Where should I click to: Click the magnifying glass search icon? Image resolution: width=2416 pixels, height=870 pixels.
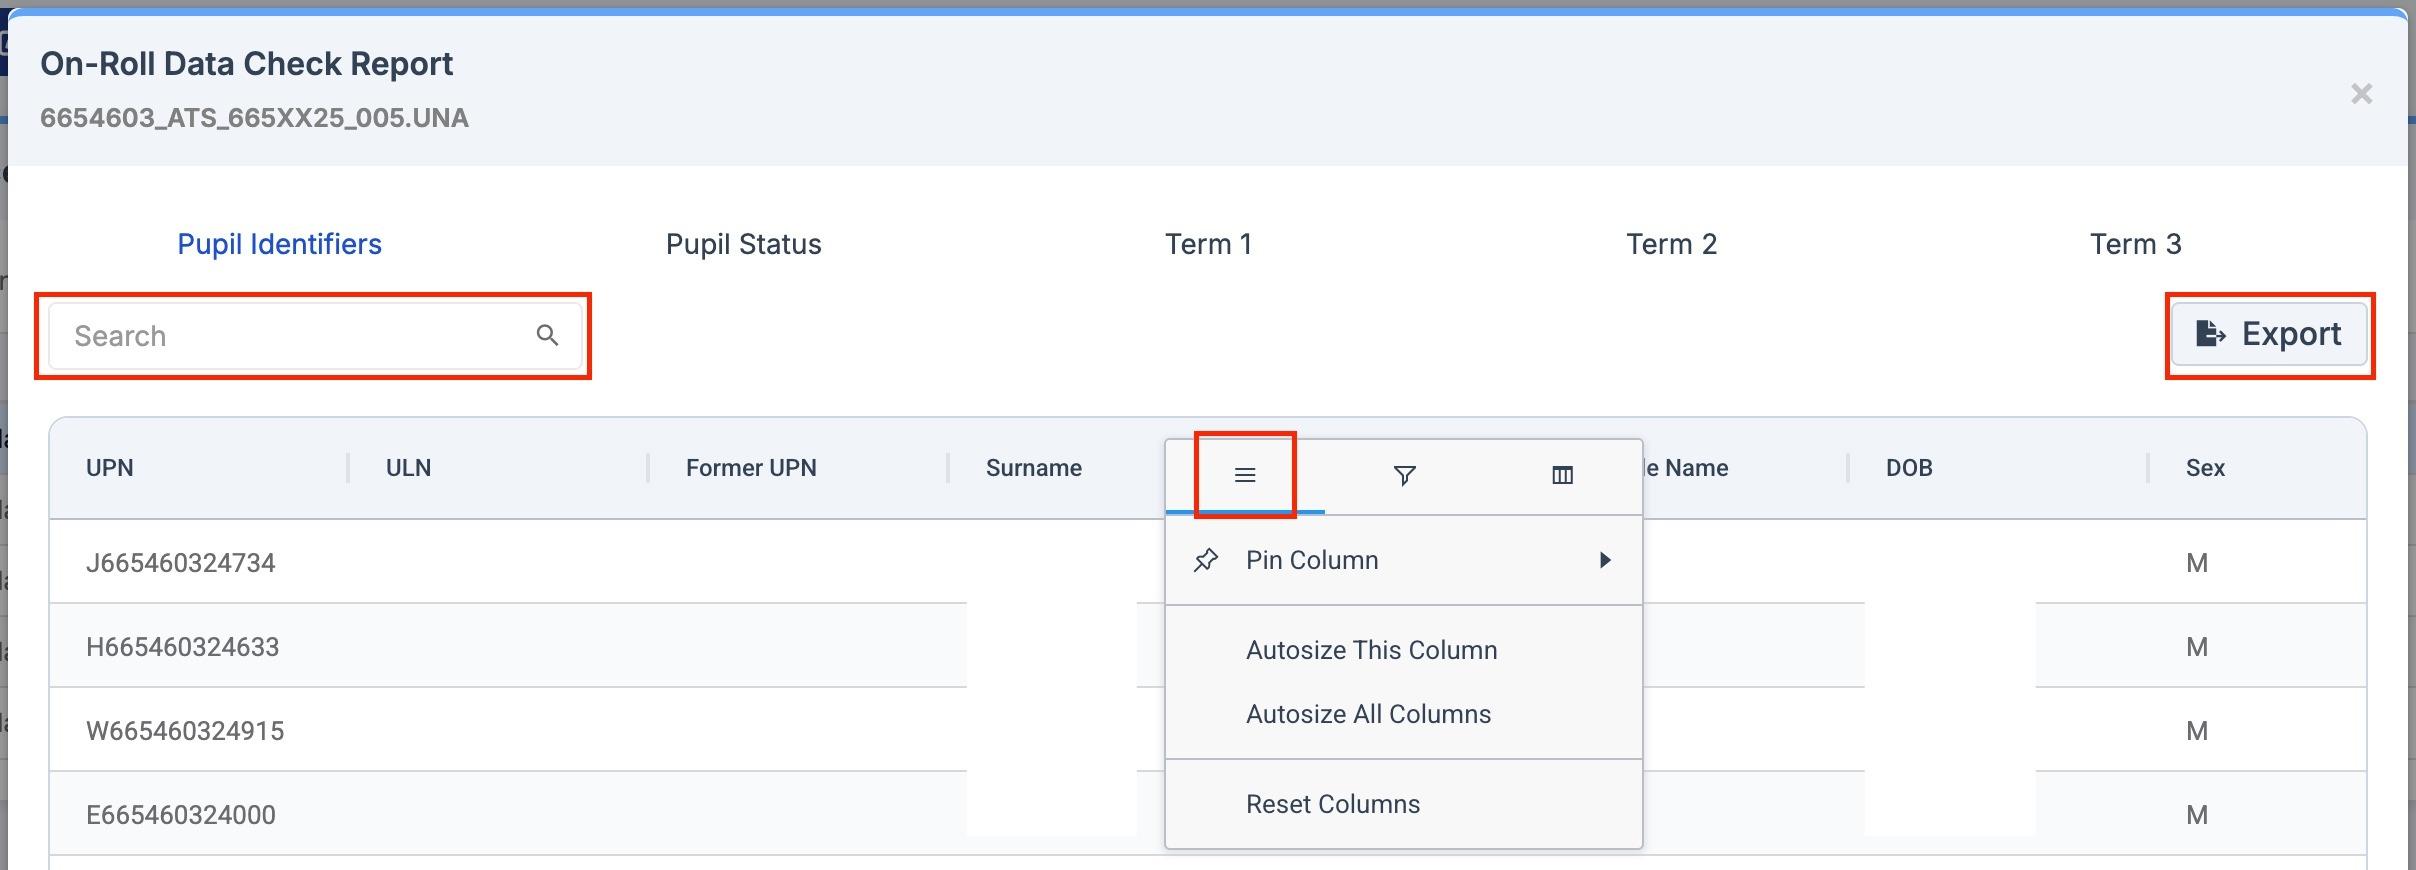click(547, 336)
